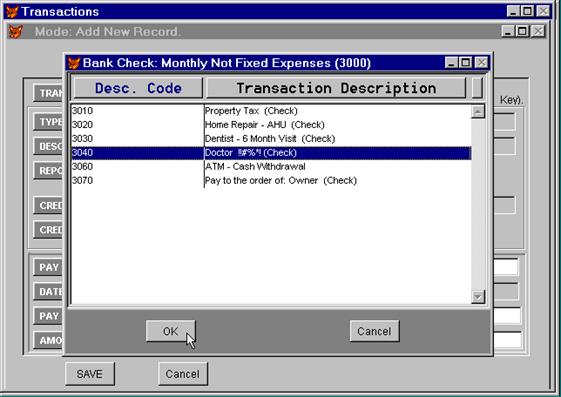The height and width of the screenshot is (397, 561).
Task: Maximize the Transactions window
Action: [527, 11]
